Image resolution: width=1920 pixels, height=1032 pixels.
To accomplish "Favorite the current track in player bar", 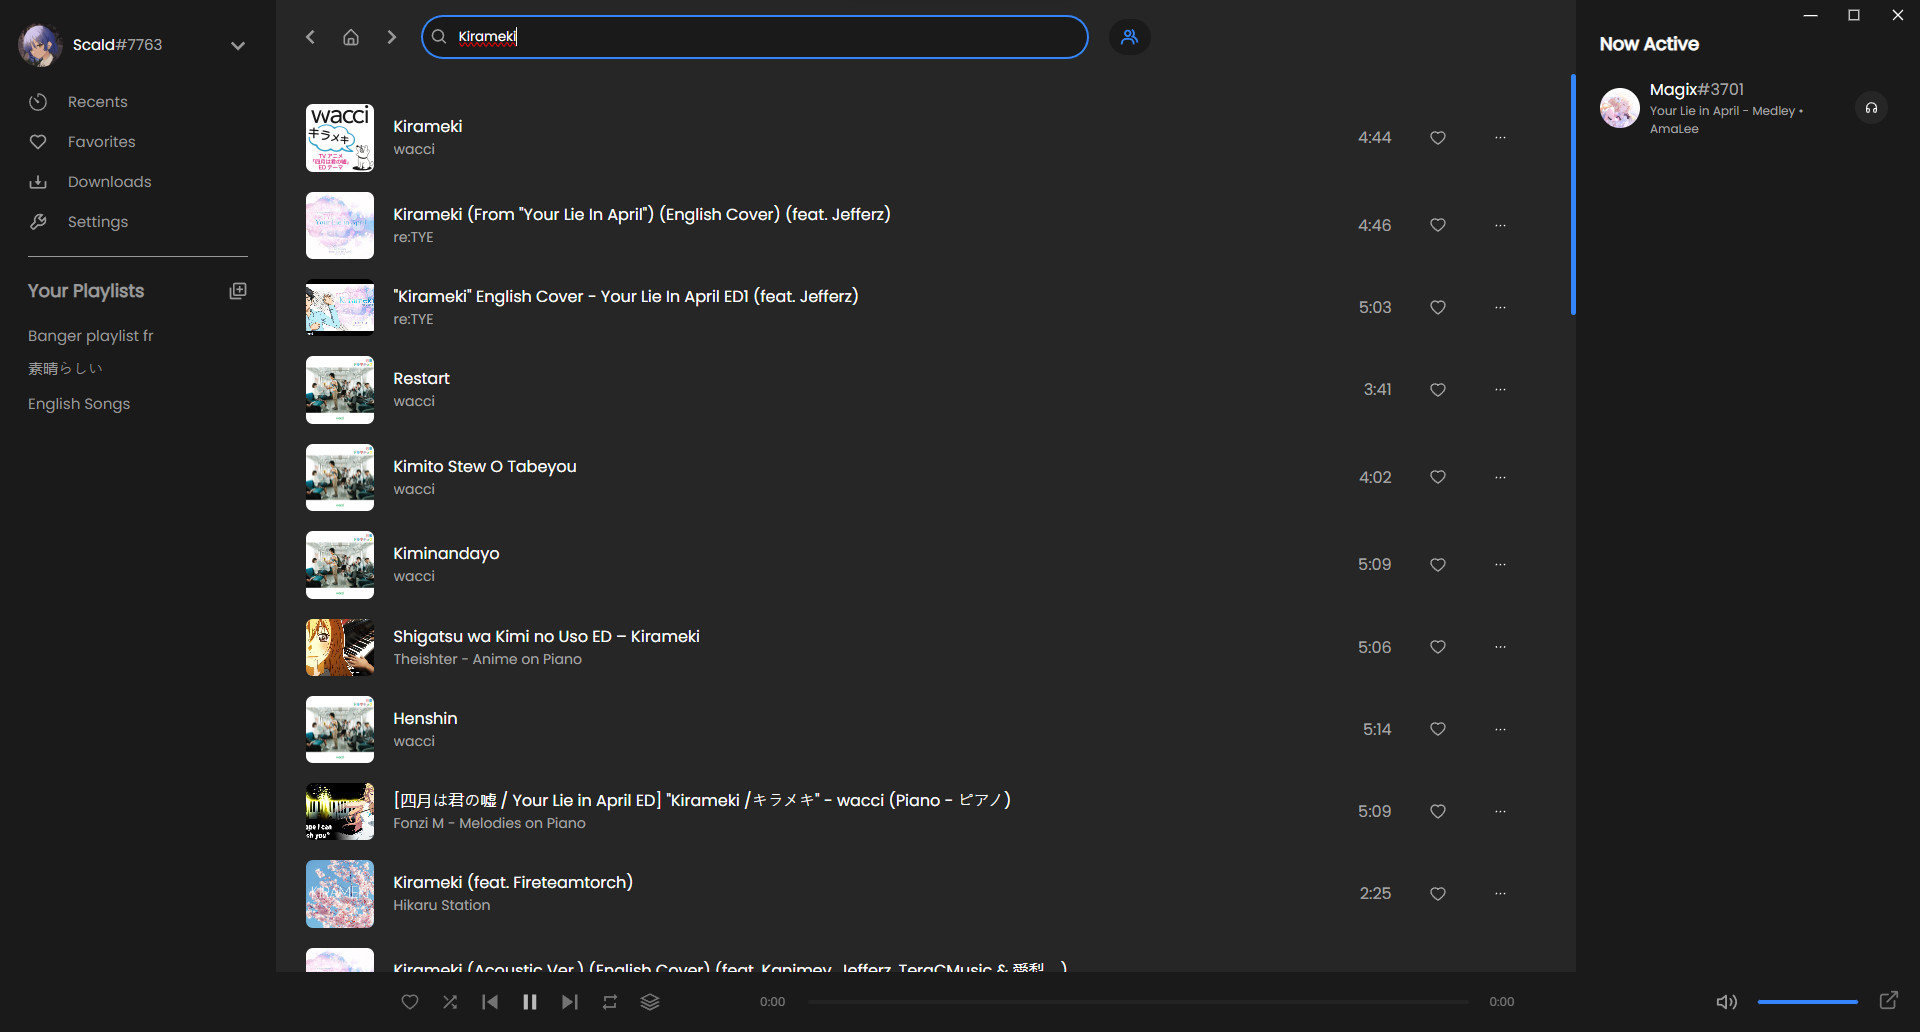I will pos(410,1002).
